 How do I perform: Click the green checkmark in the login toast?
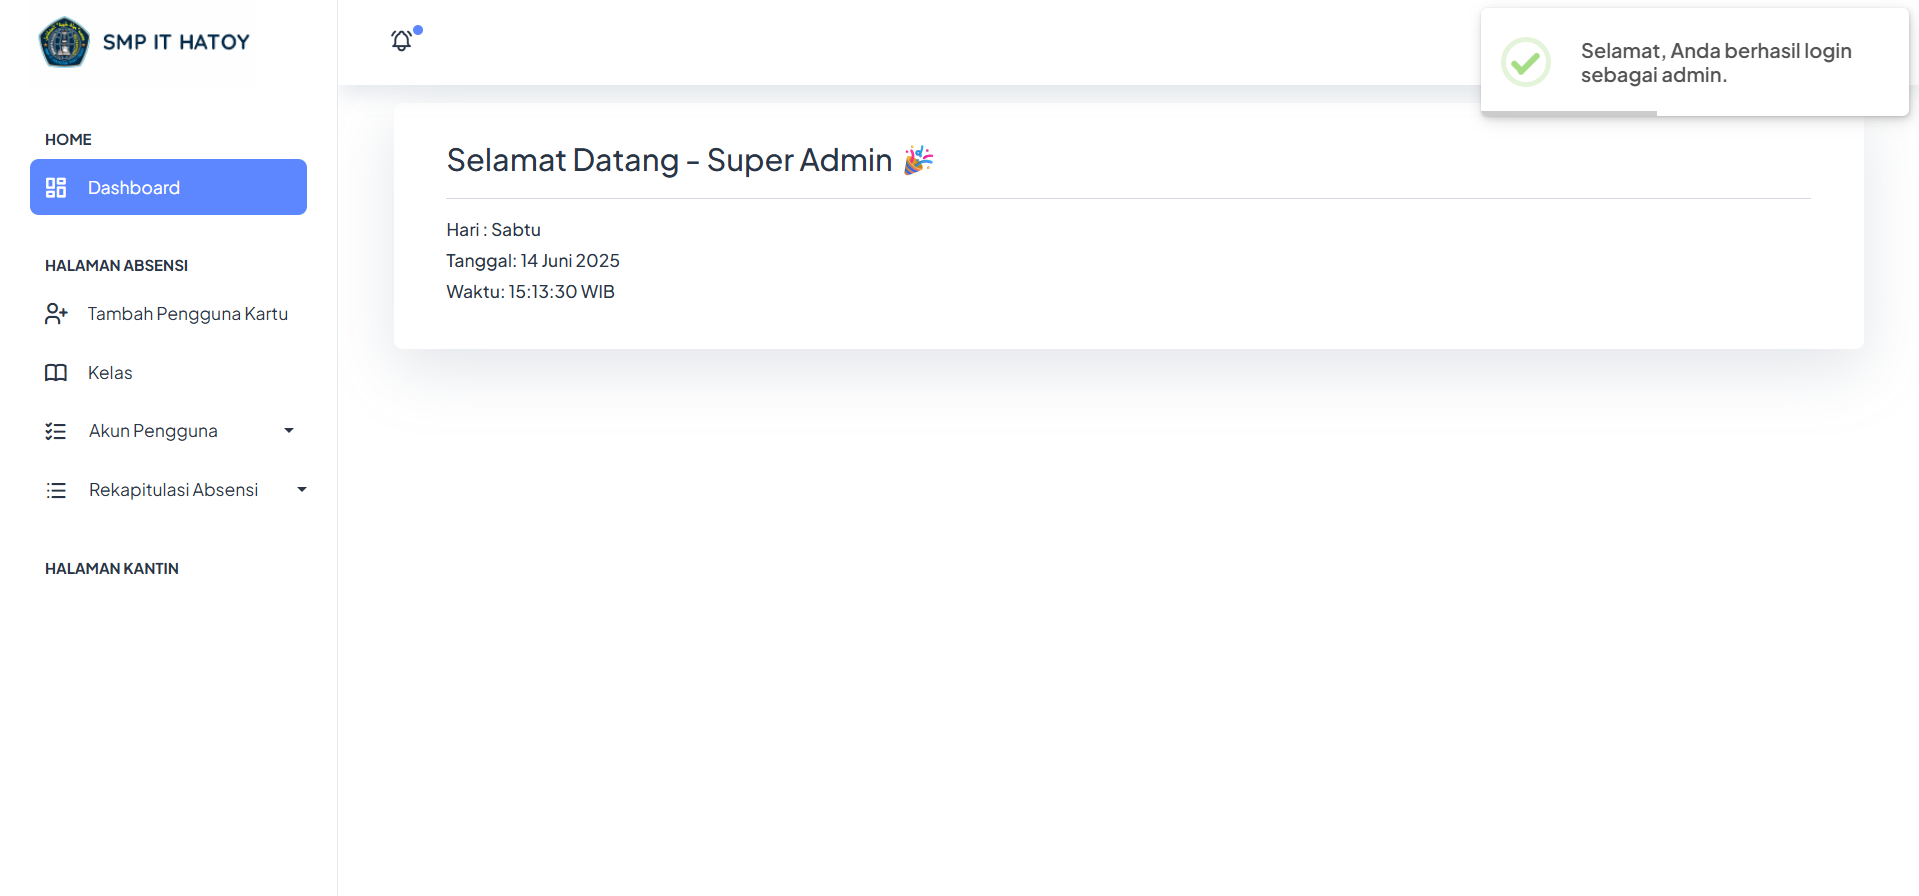pos(1525,62)
